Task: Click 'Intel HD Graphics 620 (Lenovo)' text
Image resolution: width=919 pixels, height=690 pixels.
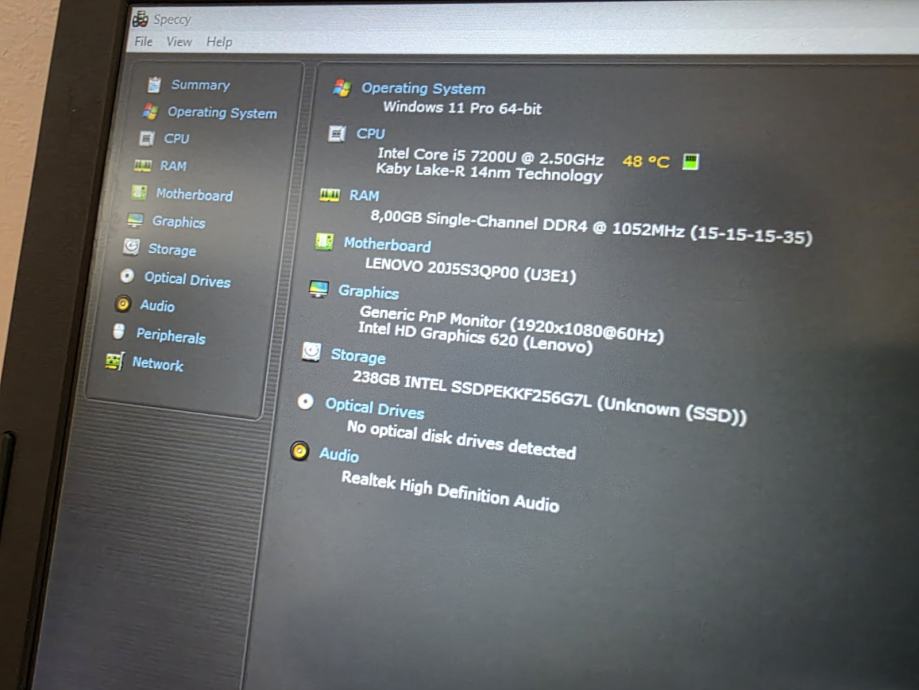Action: (x=475, y=337)
